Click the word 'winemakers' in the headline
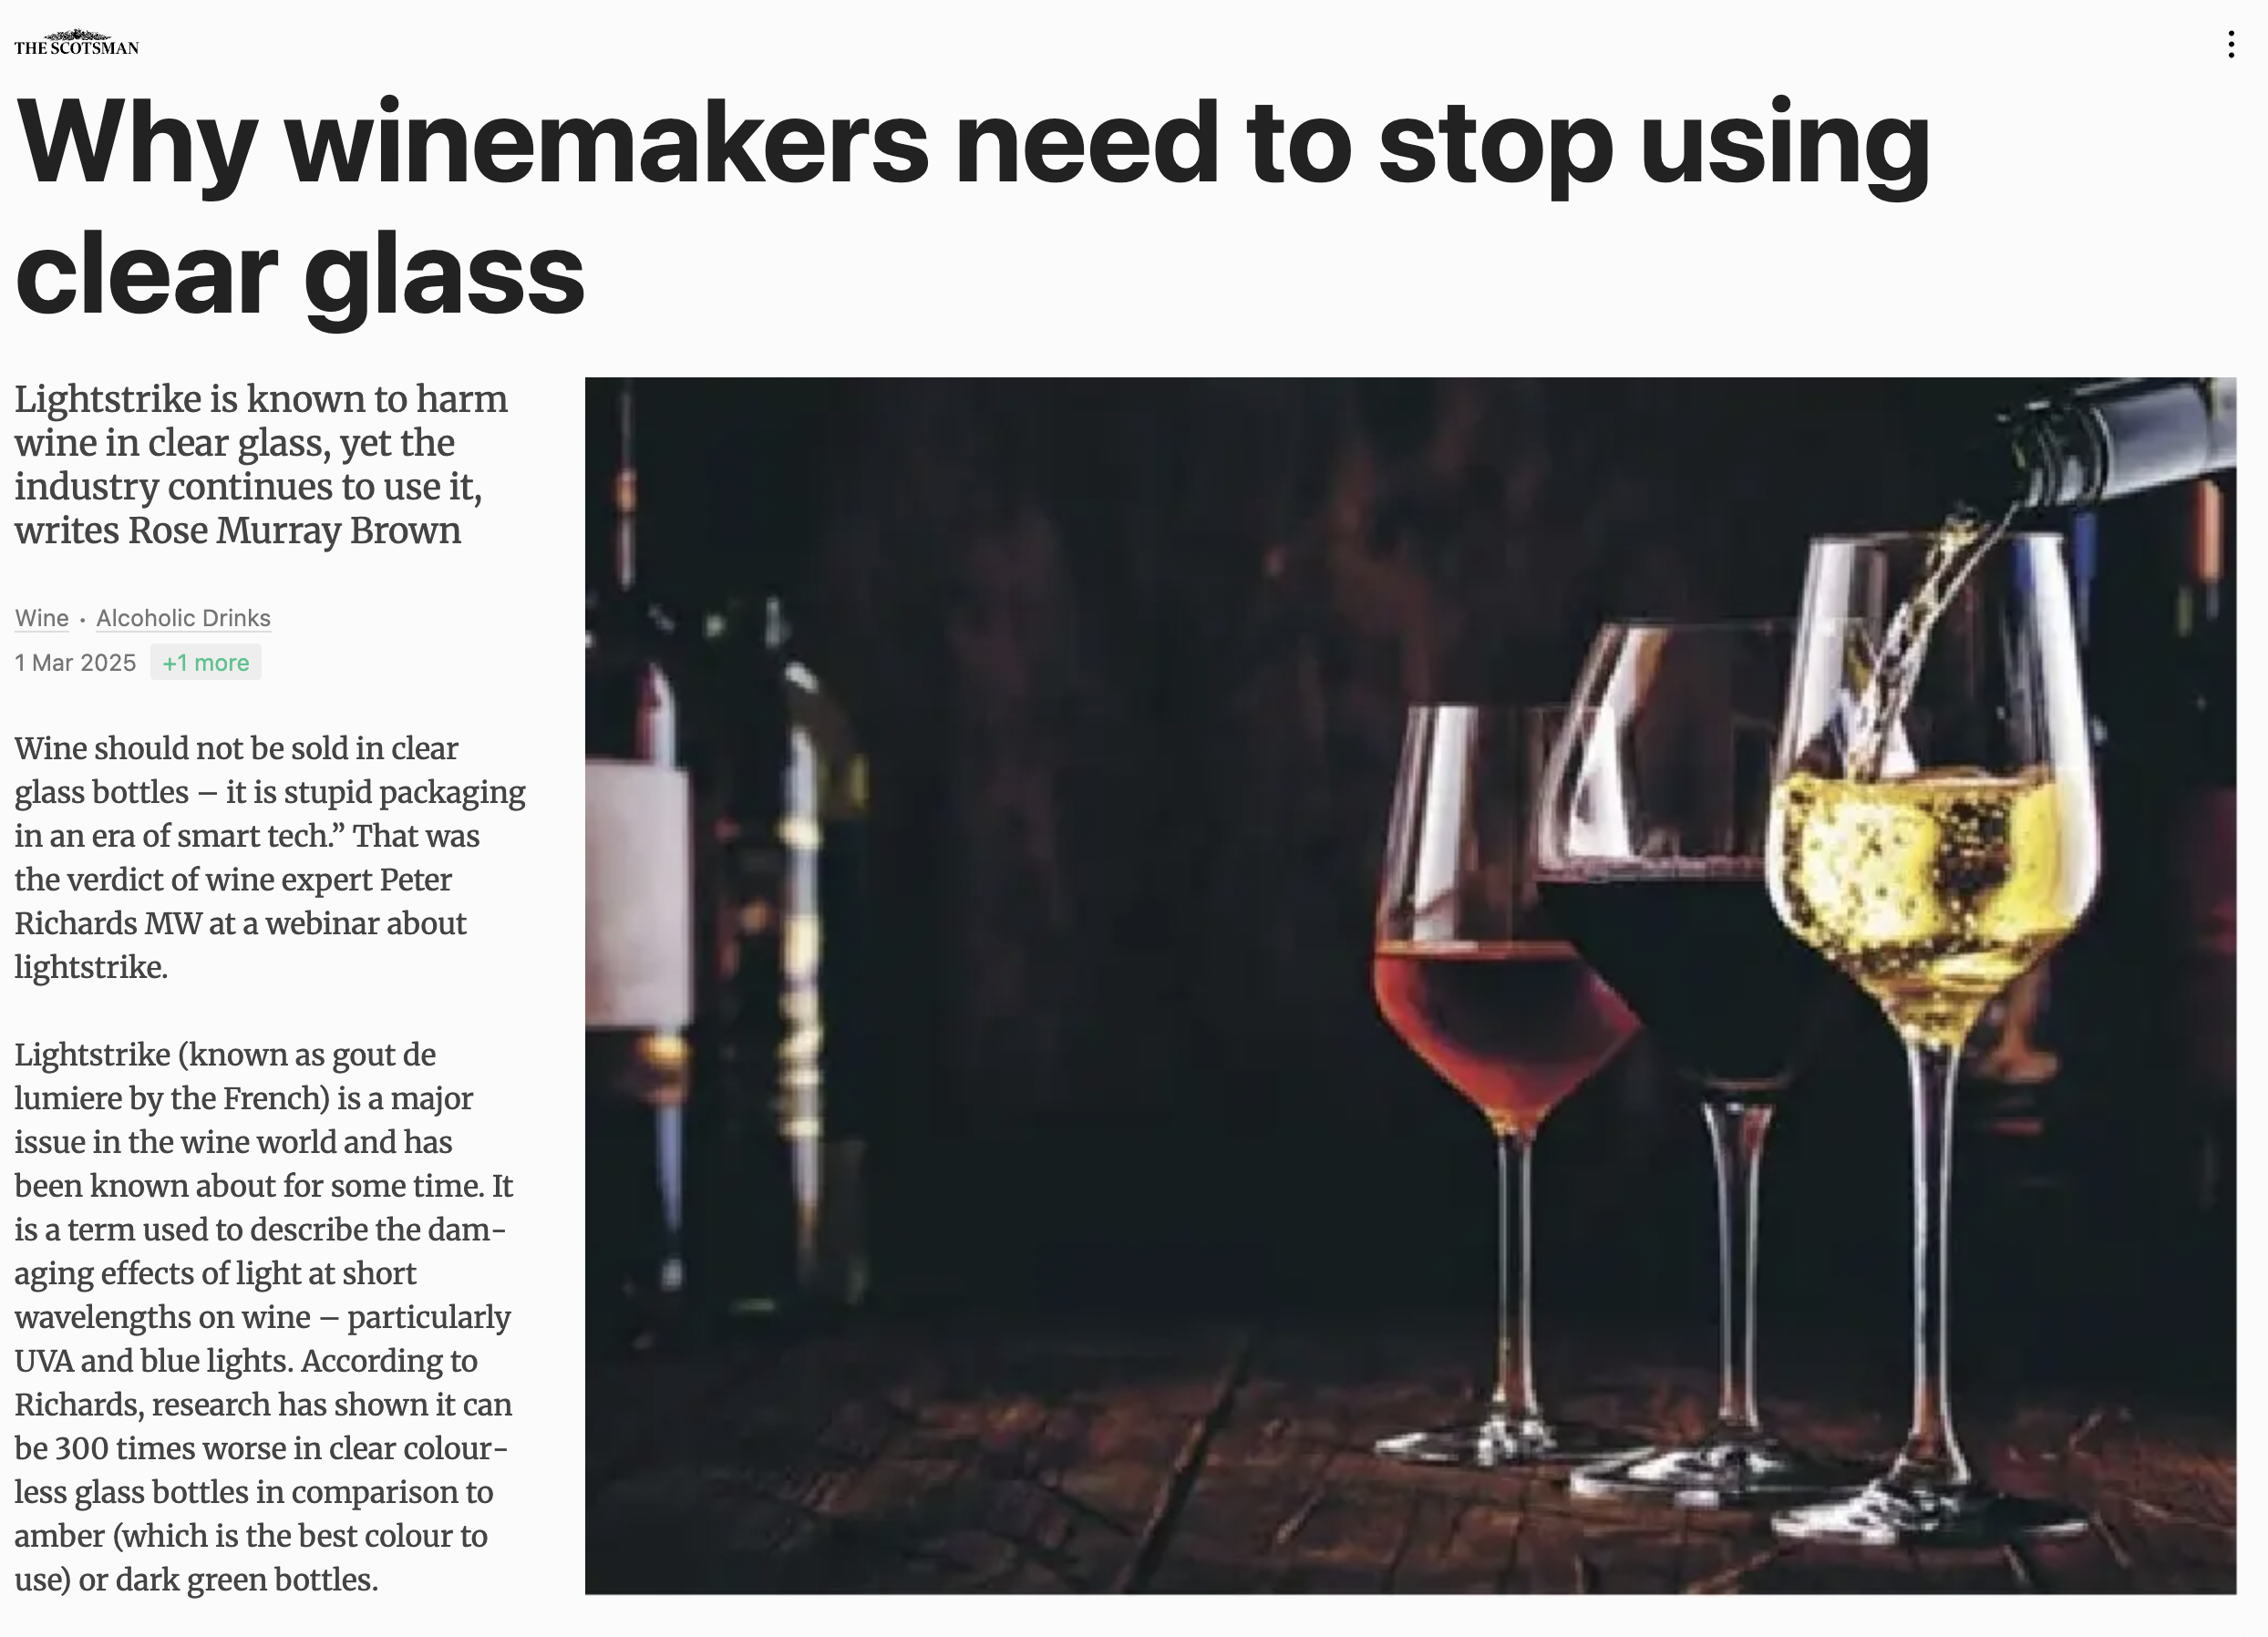The height and width of the screenshot is (1637, 2268). click(607, 142)
